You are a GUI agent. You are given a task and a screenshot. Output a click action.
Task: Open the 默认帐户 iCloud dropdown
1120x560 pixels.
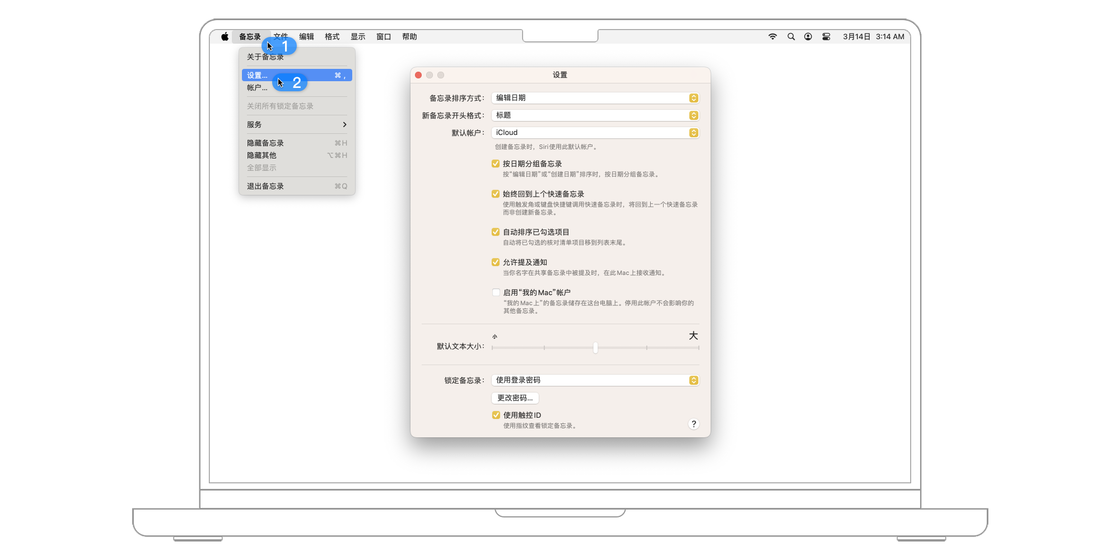click(594, 132)
